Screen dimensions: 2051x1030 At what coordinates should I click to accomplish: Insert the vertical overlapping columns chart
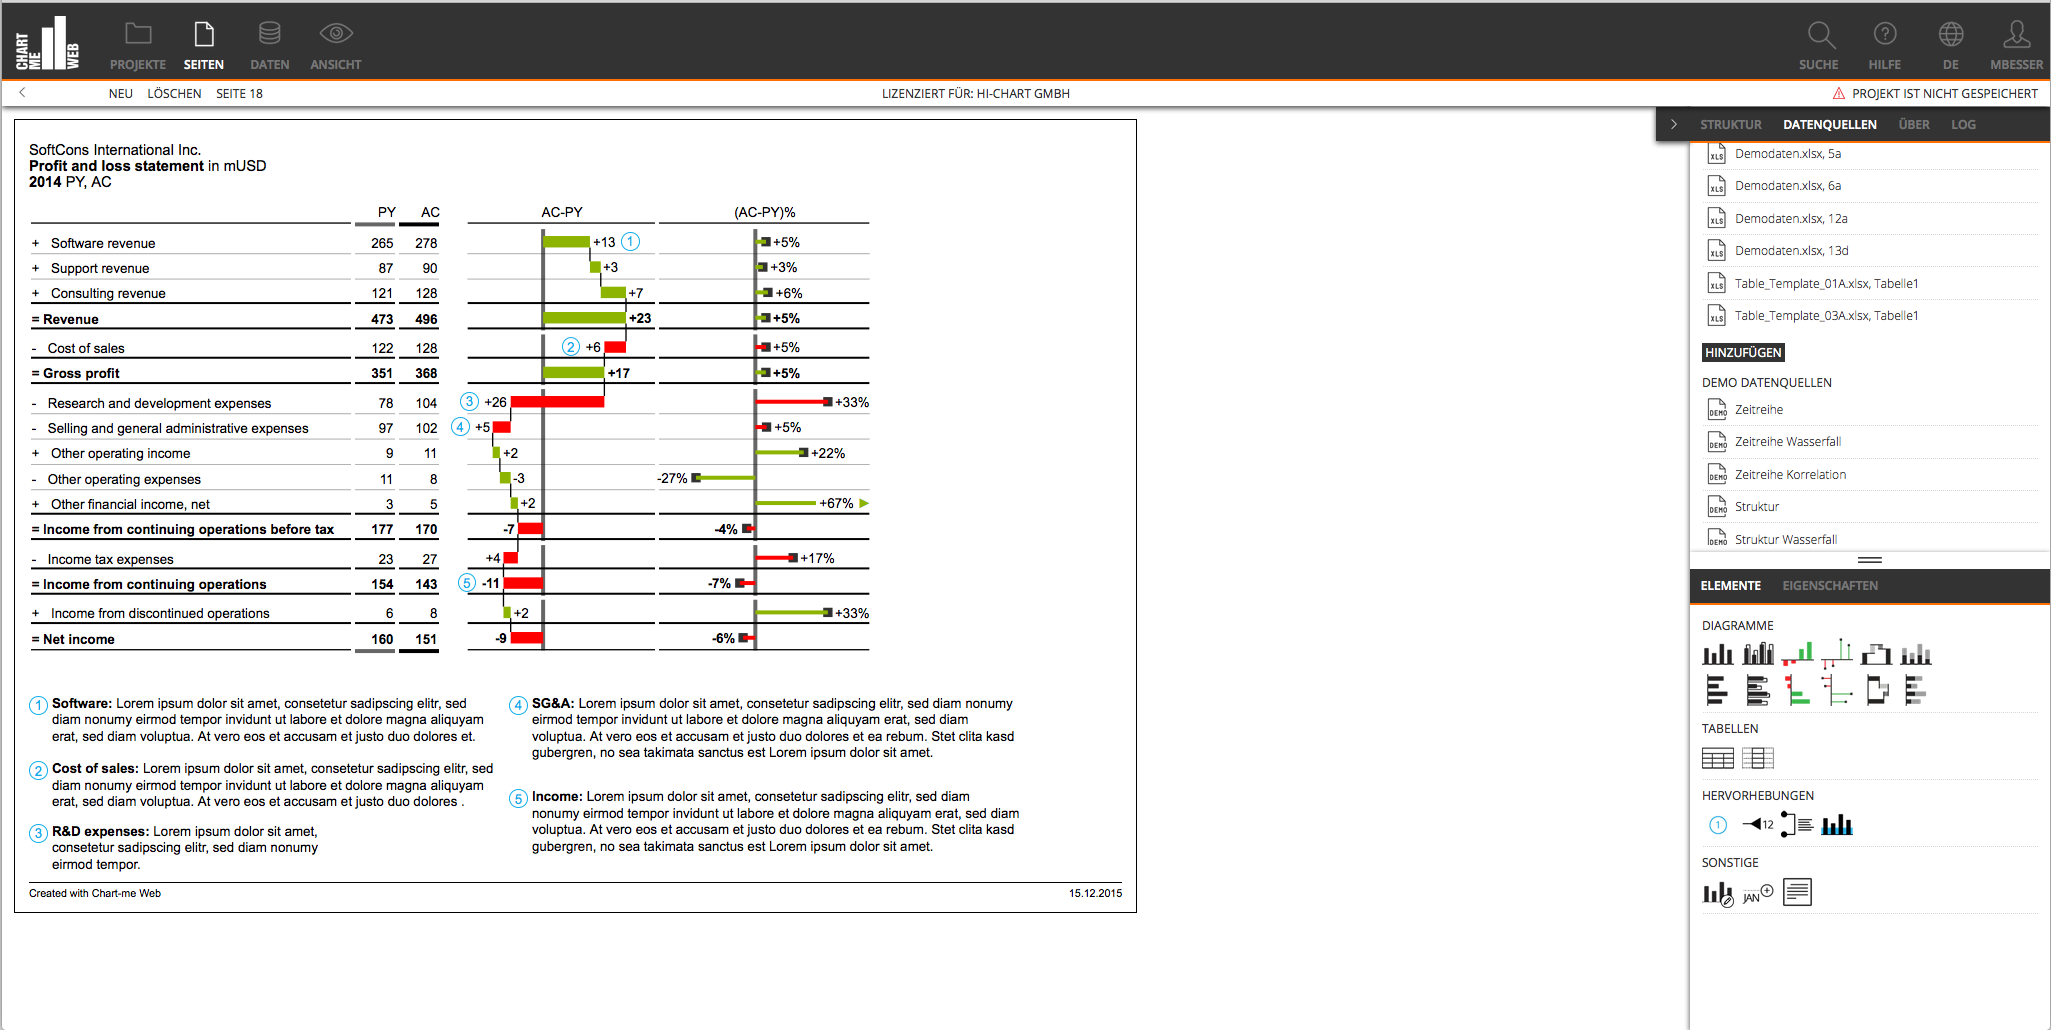coord(1757,654)
